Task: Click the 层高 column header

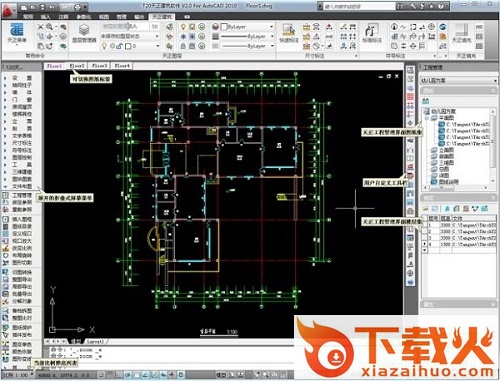Action: tap(445, 218)
